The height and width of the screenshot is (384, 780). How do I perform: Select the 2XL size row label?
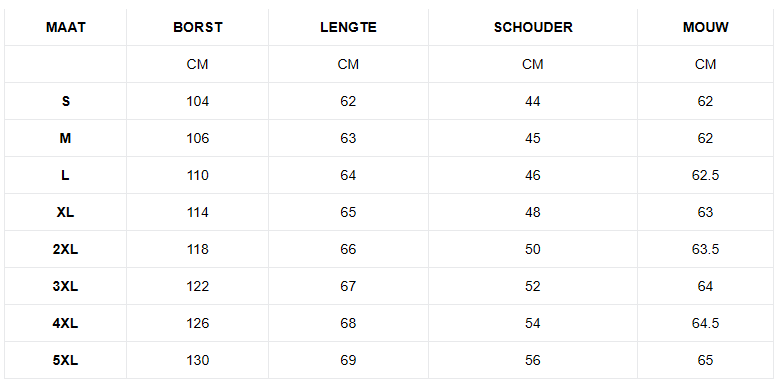pos(66,249)
